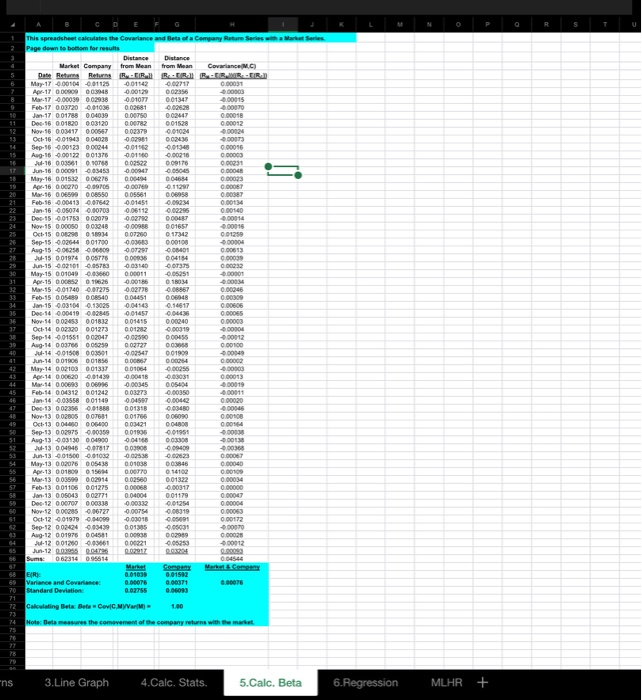642x700 pixels.
Task: Click the company E(R) value '0.01592'
Action: 177,575
